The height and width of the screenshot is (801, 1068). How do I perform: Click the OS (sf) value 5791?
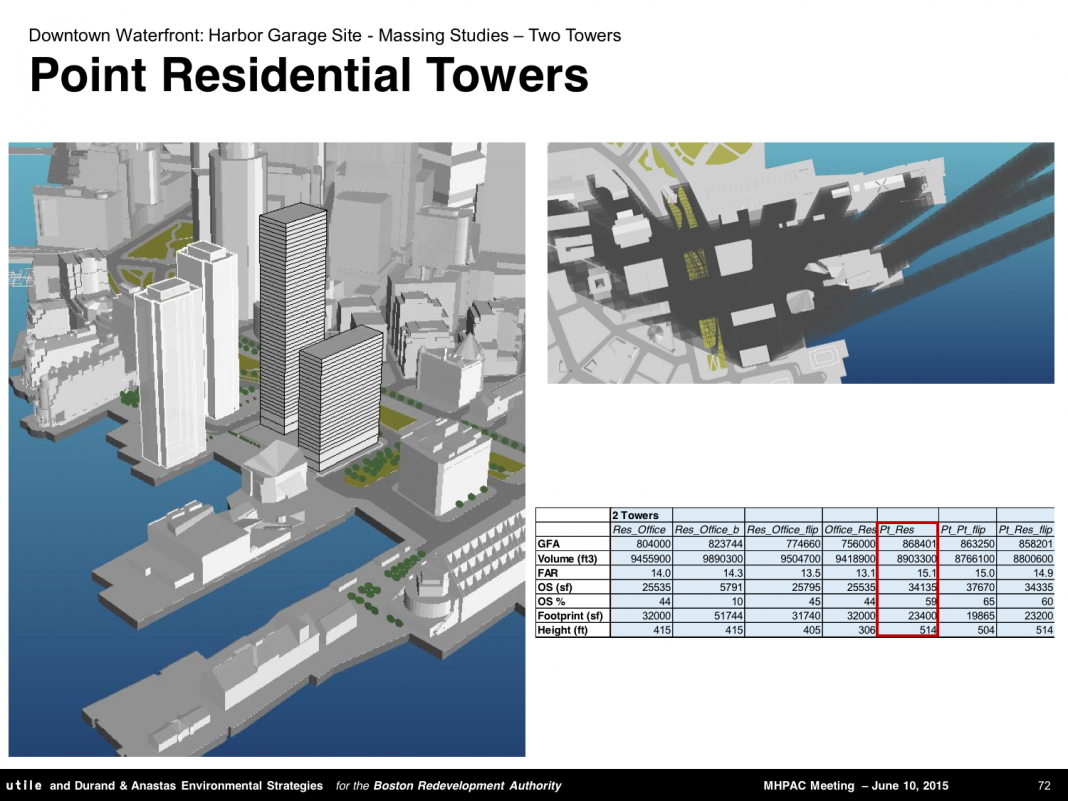pos(731,587)
